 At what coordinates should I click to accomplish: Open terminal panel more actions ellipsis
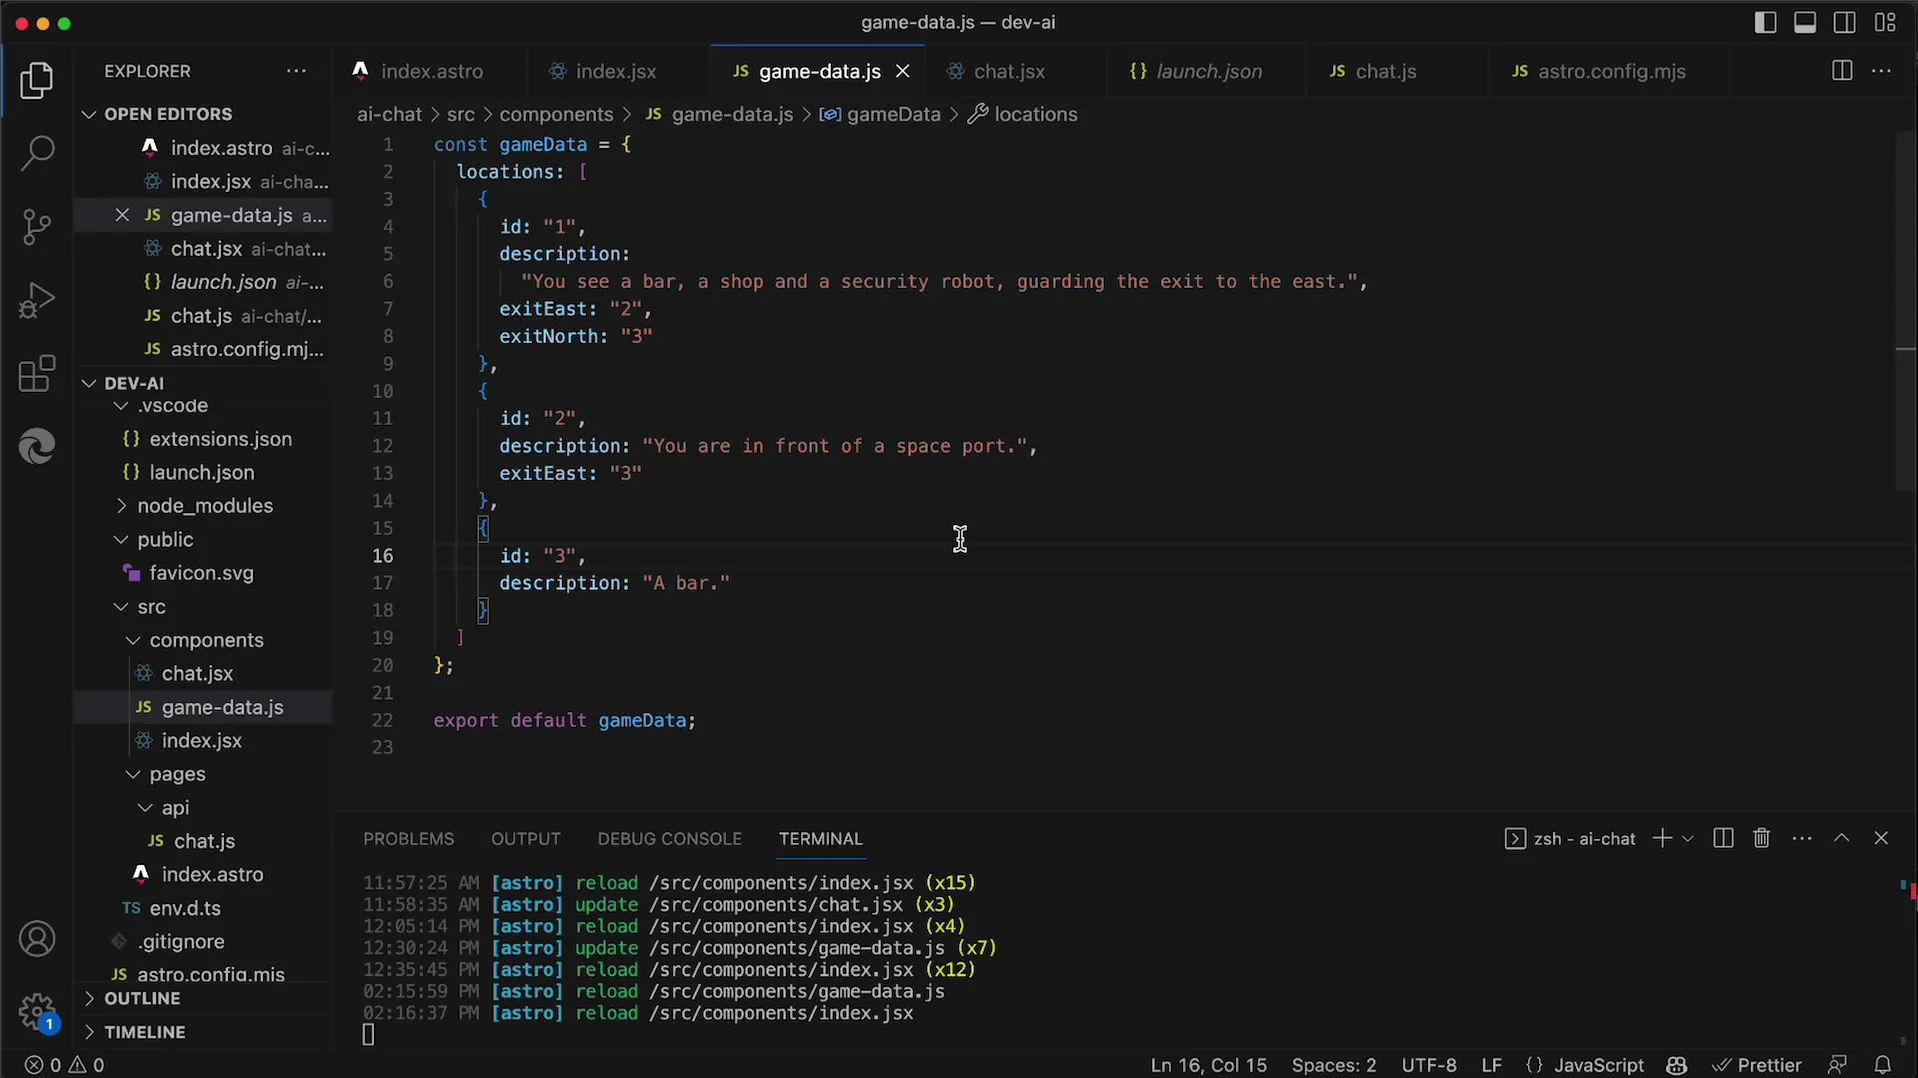coord(1802,838)
